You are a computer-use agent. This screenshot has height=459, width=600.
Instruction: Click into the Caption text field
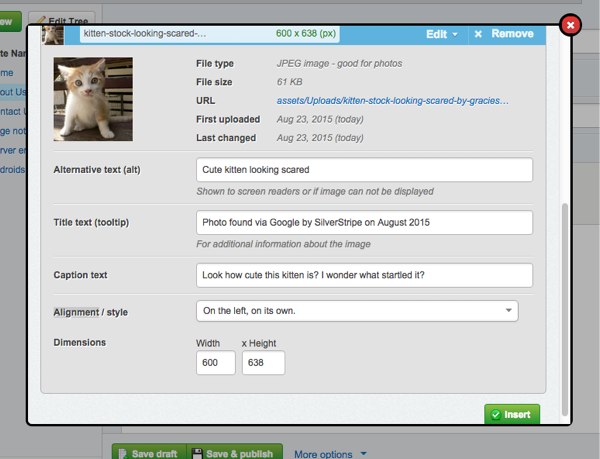364,275
